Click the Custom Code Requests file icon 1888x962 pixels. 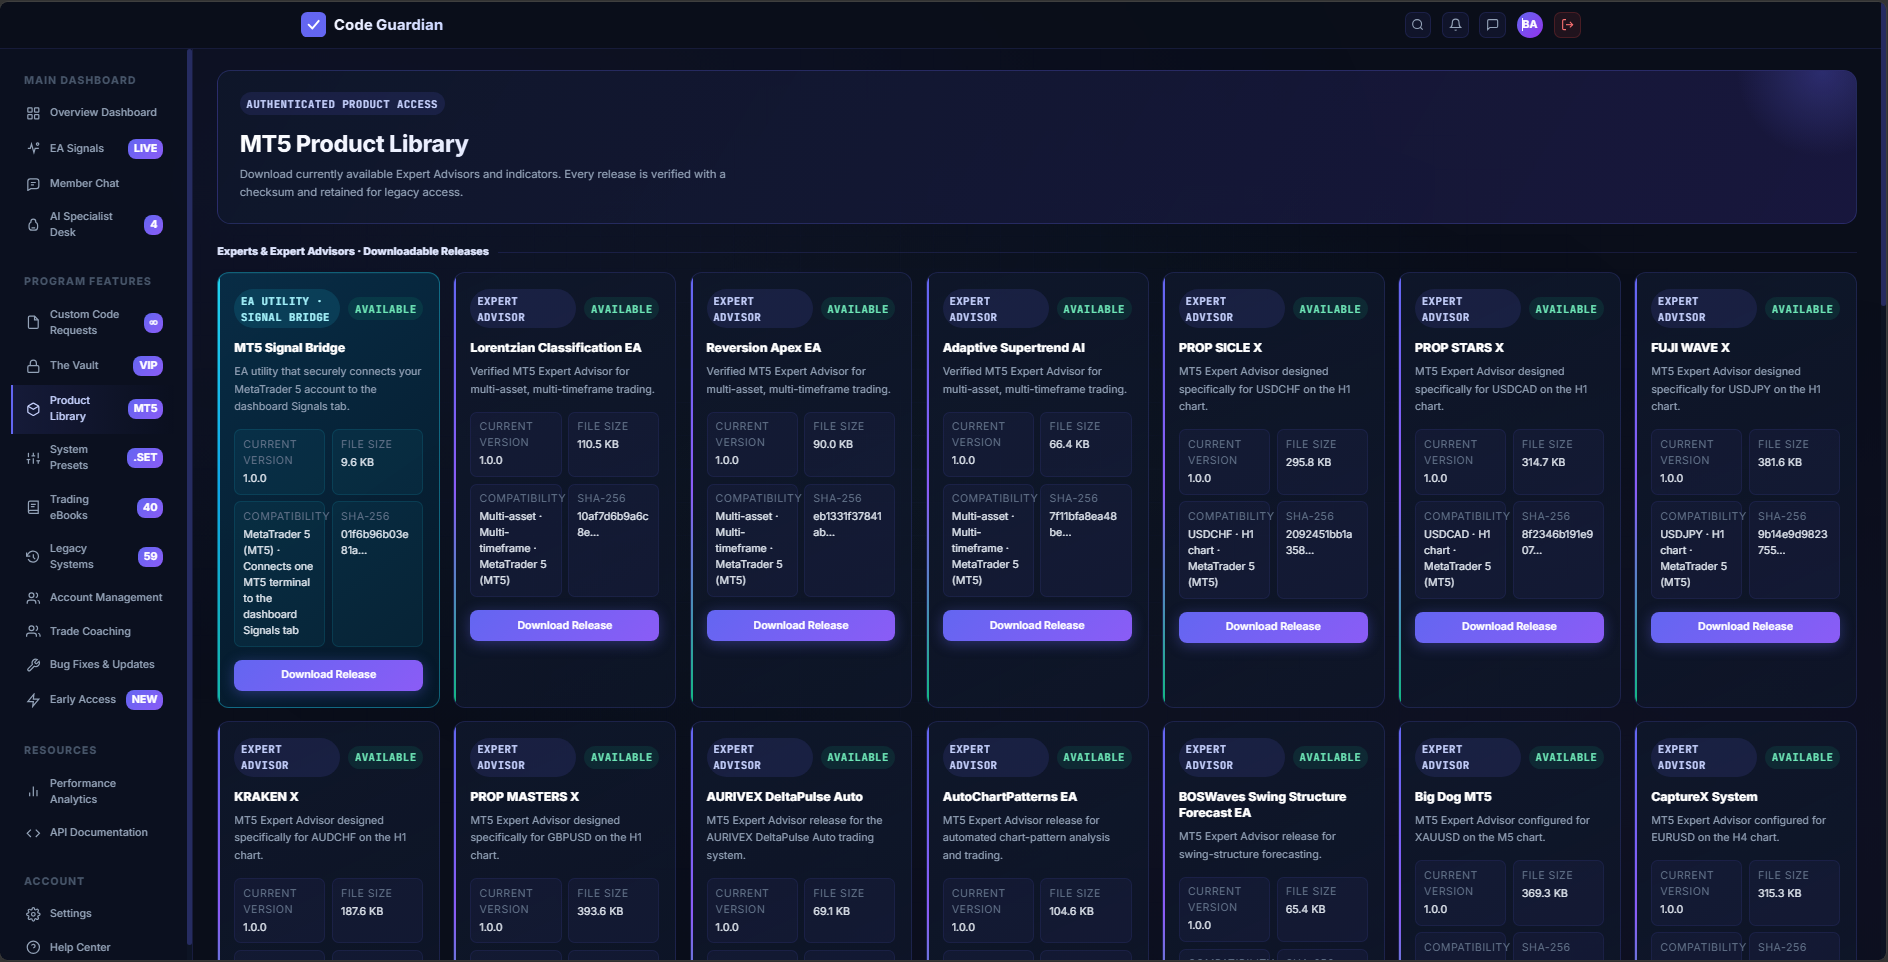[x=33, y=323]
